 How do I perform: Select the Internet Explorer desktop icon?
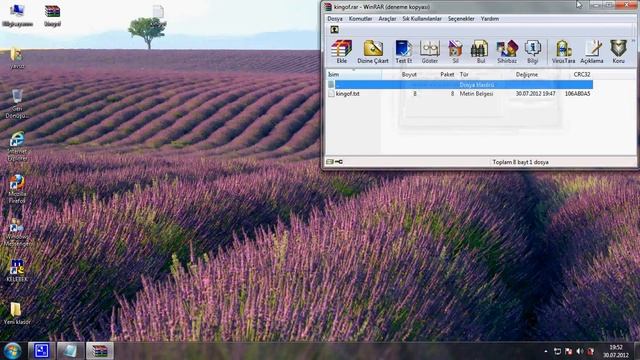point(17,146)
